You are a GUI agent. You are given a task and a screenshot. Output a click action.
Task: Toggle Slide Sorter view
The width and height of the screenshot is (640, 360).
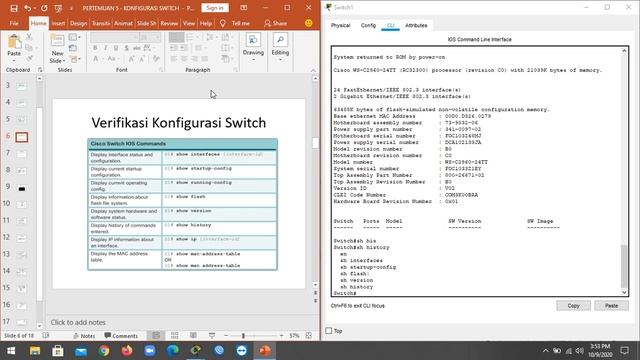[175, 336]
